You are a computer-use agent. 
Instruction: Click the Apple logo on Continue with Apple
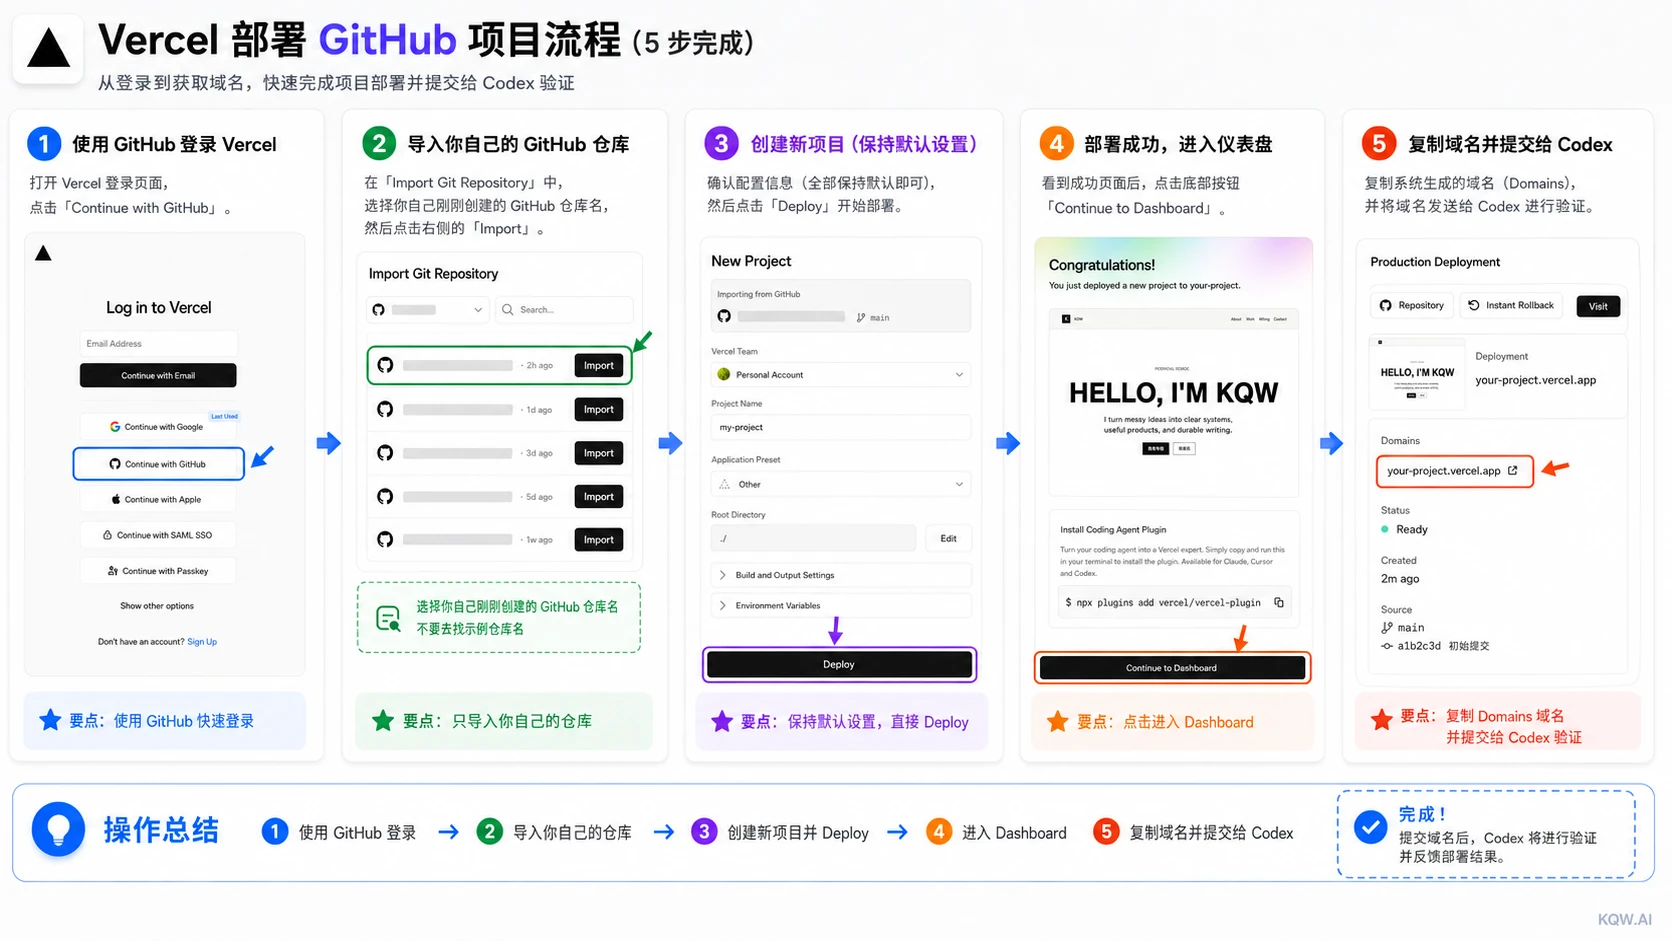[x=116, y=499]
